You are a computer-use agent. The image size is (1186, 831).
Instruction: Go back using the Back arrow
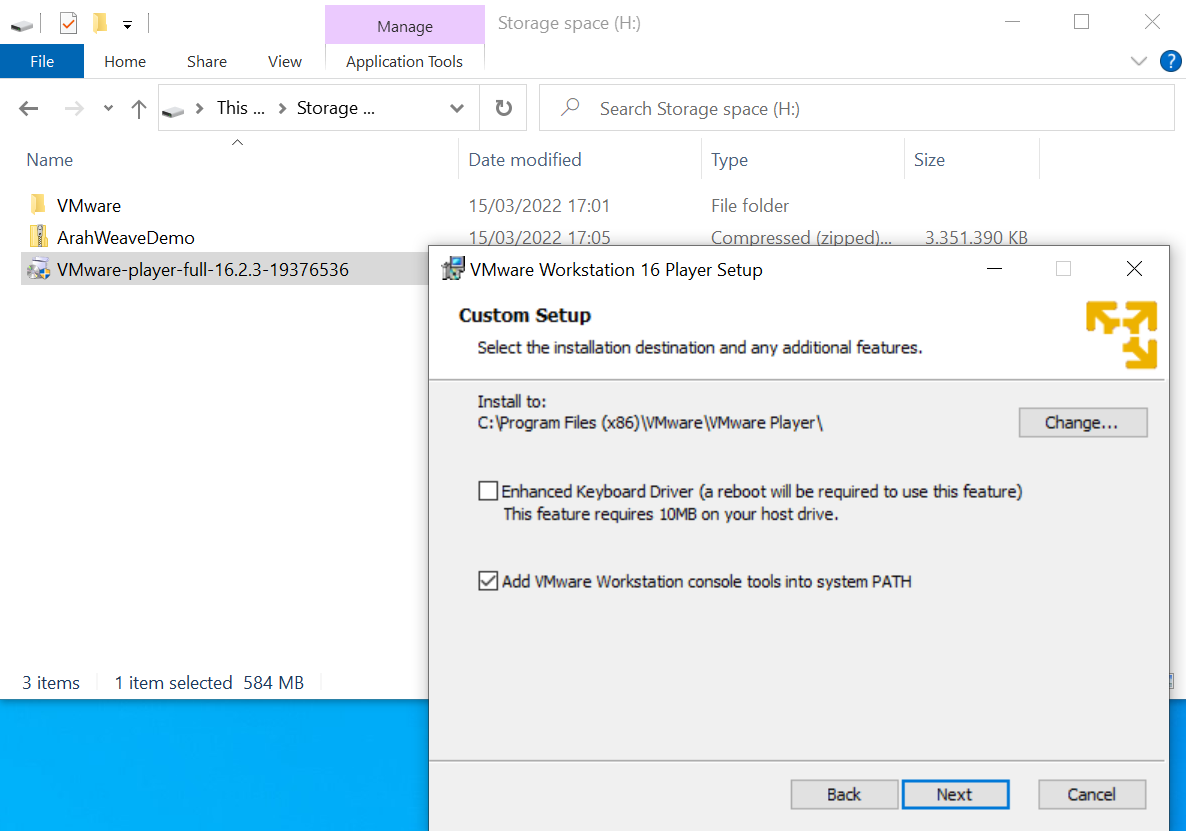(x=29, y=108)
